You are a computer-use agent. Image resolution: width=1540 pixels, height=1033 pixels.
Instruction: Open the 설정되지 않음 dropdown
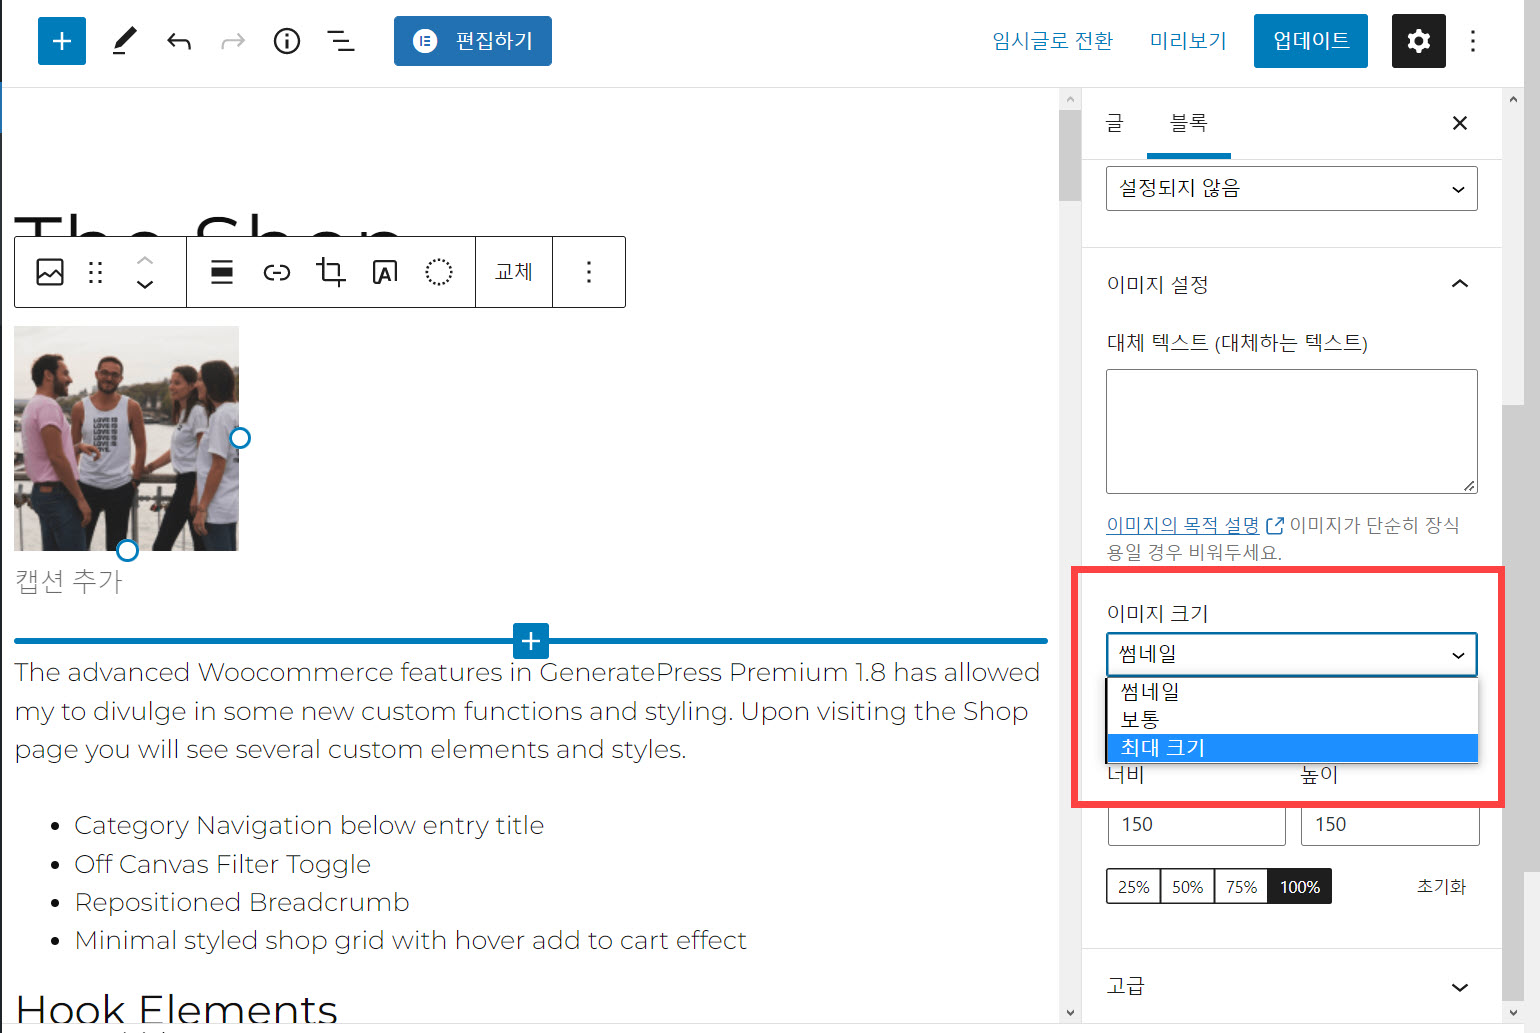pos(1291,188)
